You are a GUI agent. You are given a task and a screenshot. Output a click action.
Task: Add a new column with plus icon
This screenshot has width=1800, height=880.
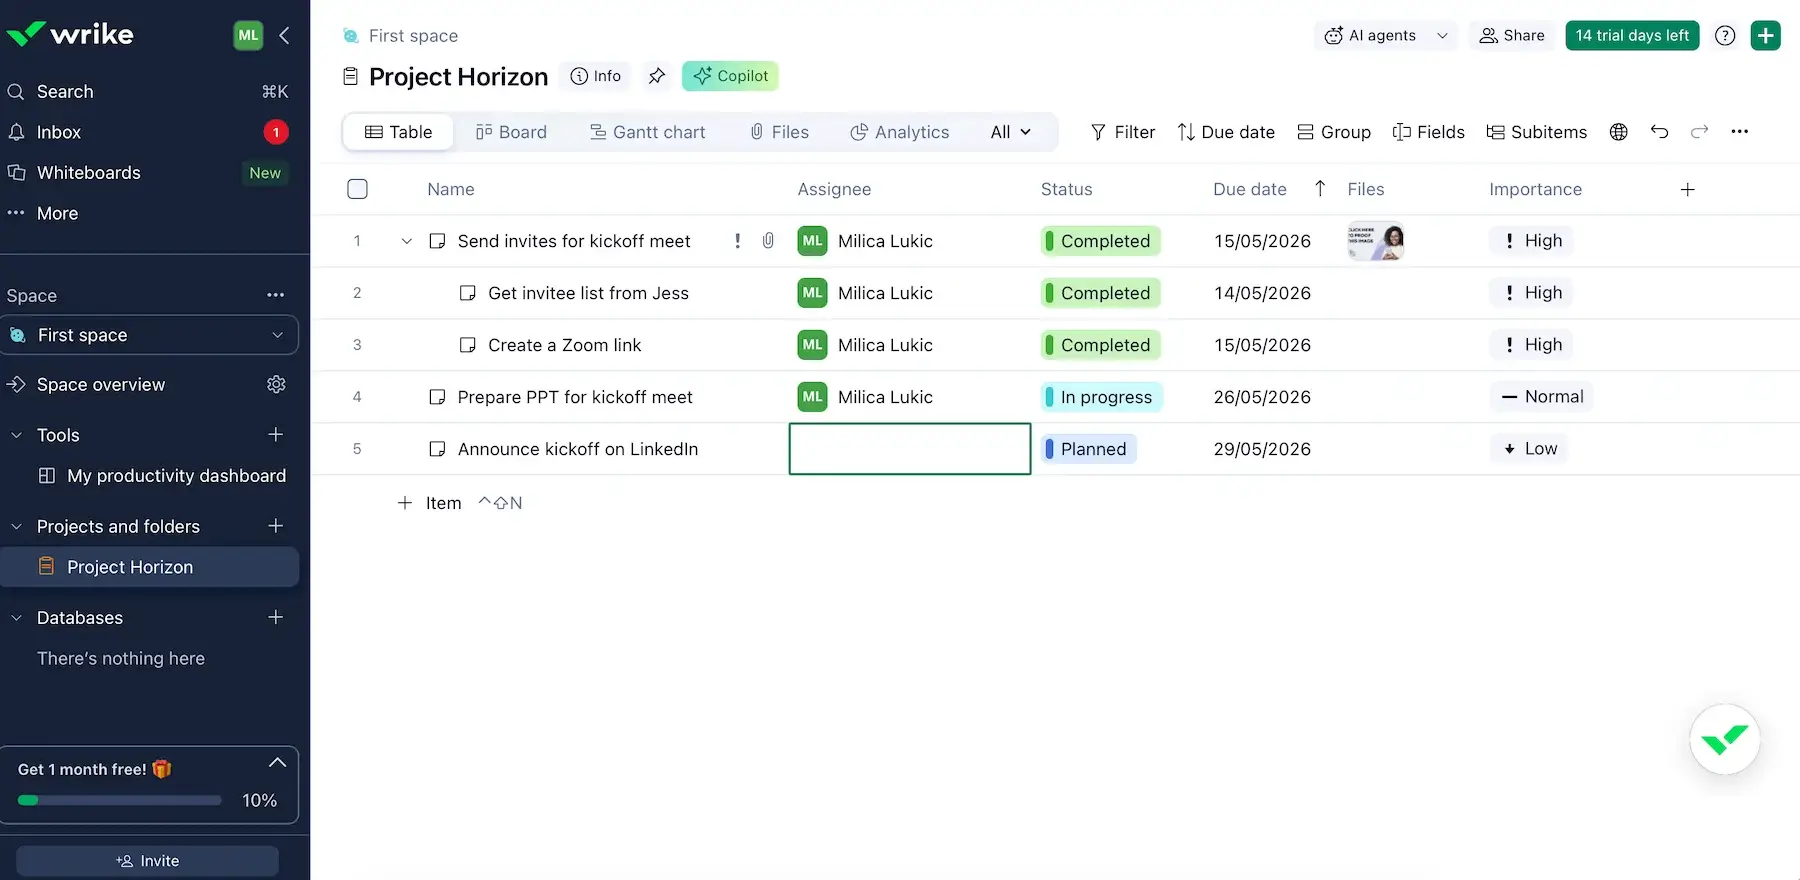pos(1687,190)
